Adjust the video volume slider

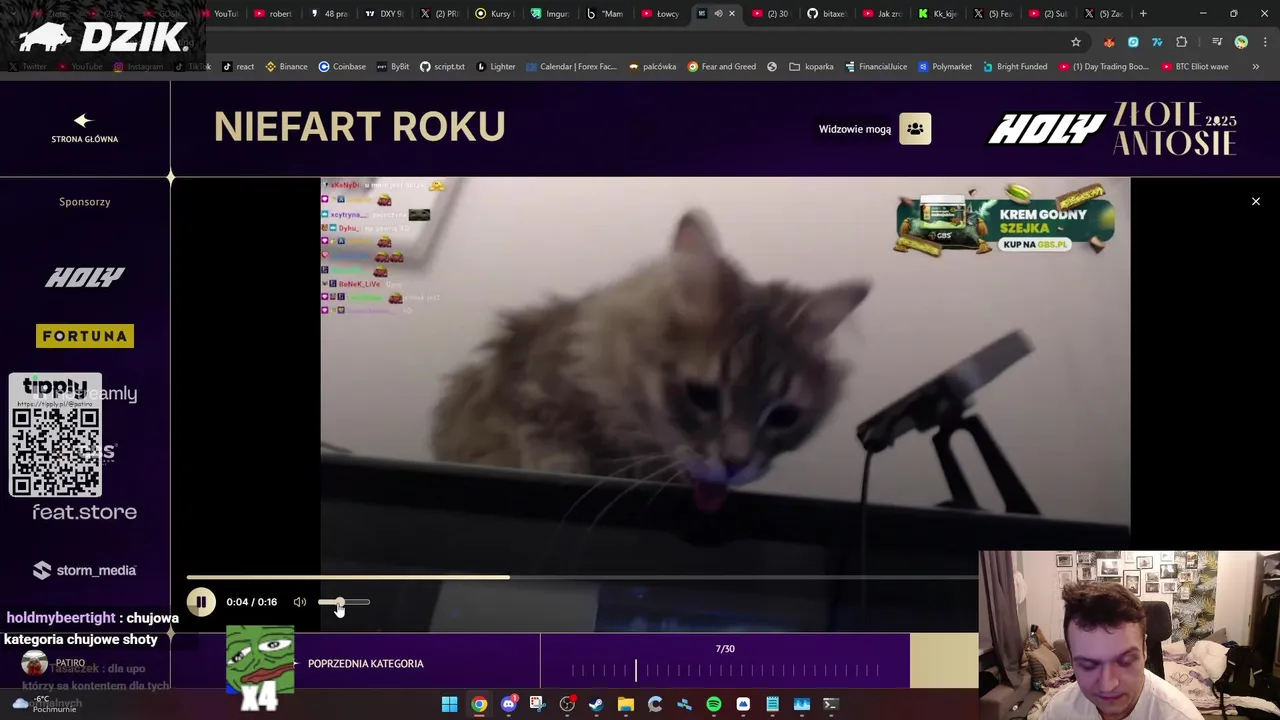[344, 602]
